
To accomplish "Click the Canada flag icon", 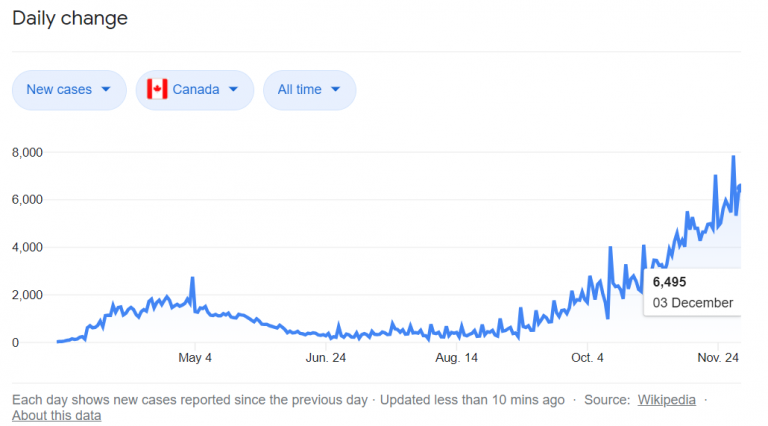I will (157, 90).
